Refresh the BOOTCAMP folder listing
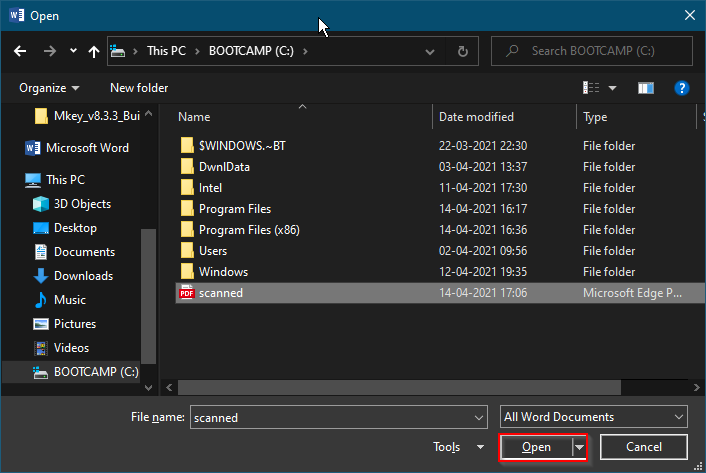 tap(462, 51)
